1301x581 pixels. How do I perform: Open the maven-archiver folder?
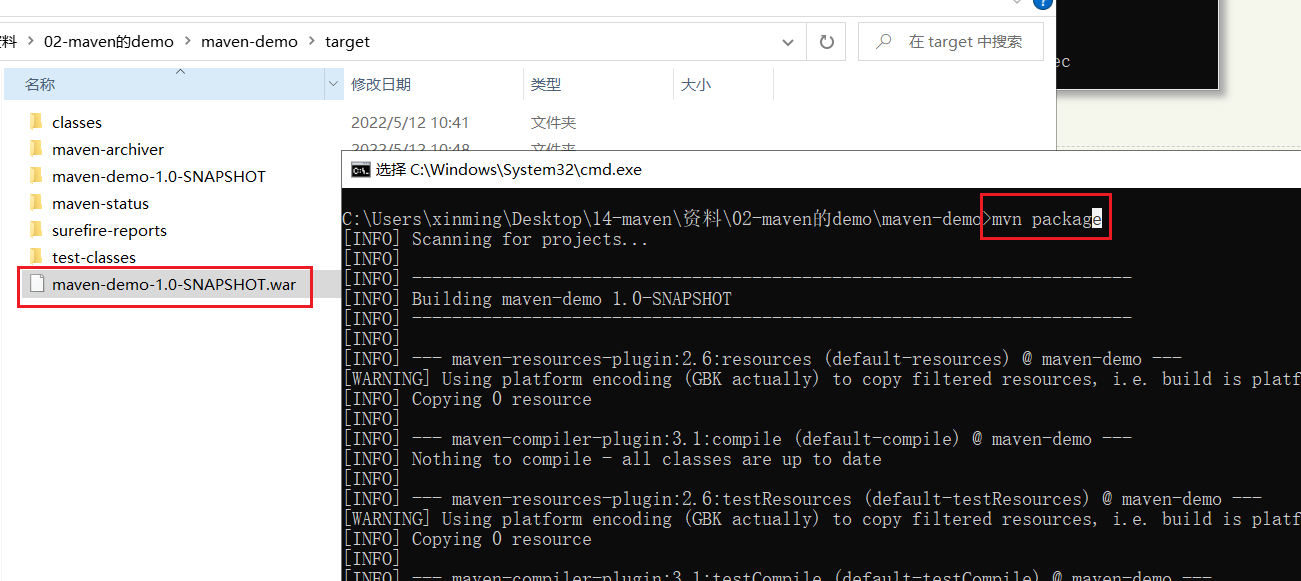tap(110, 149)
